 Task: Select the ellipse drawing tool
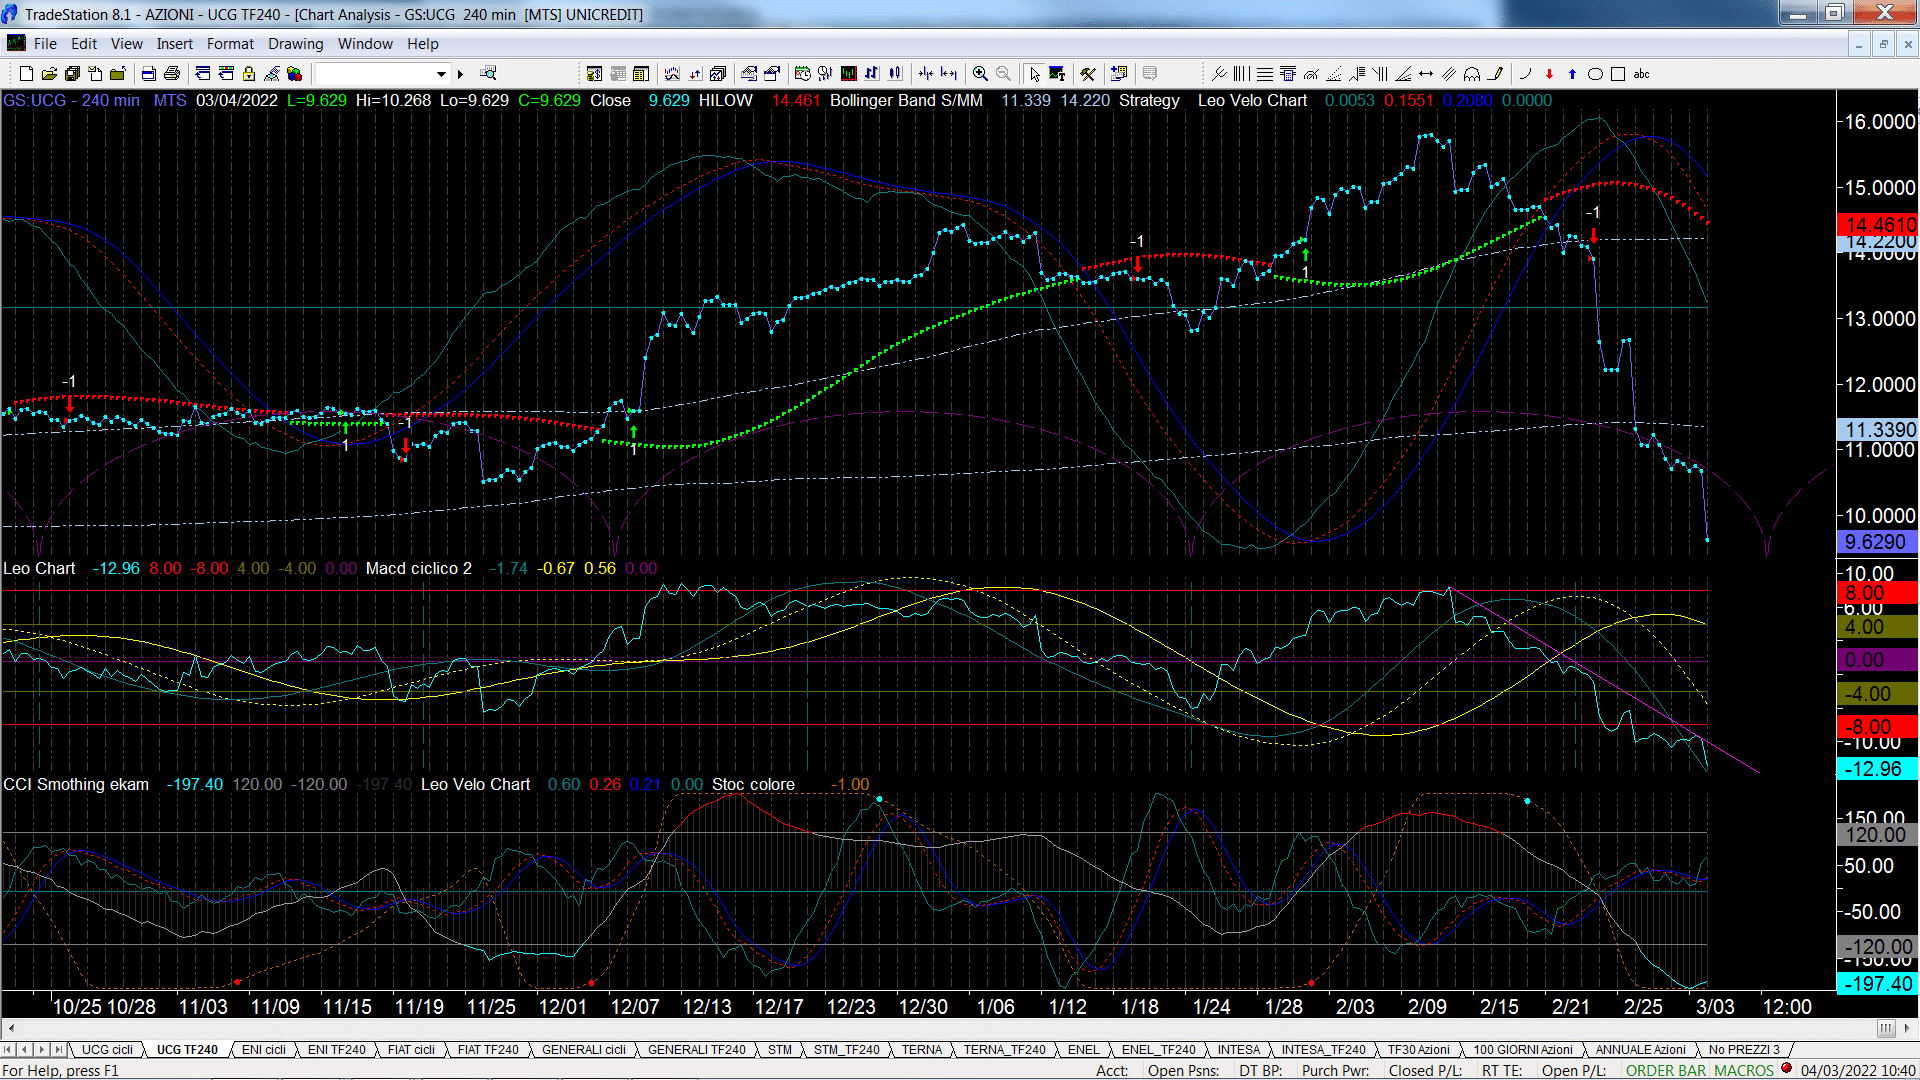(x=1596, y=73)
